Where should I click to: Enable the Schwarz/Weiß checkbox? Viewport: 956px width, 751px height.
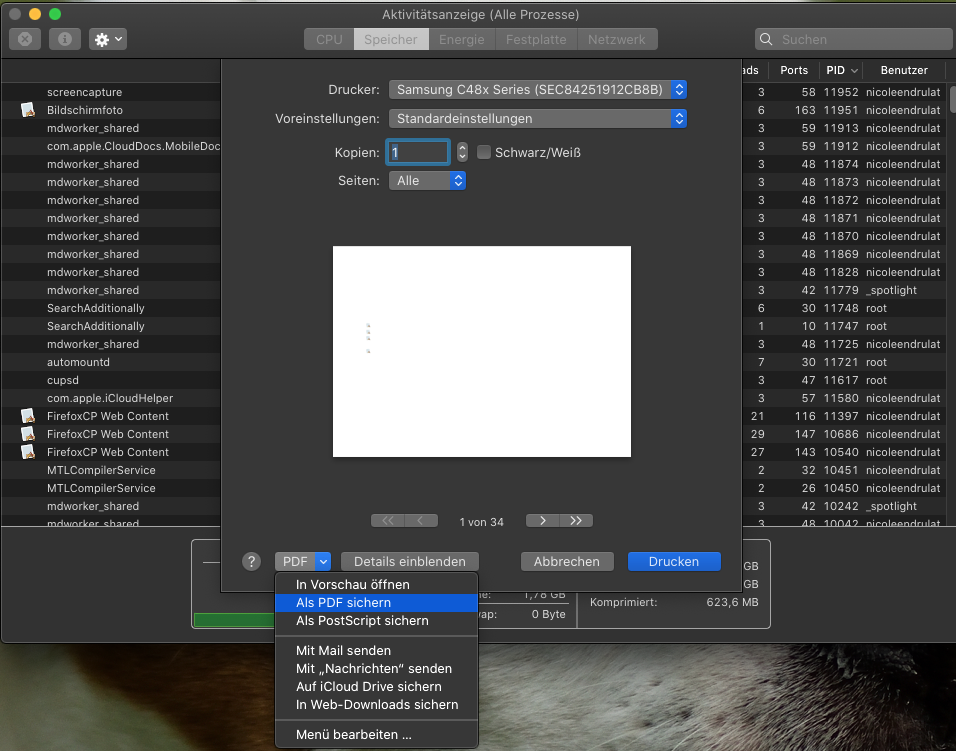(484, 153)
